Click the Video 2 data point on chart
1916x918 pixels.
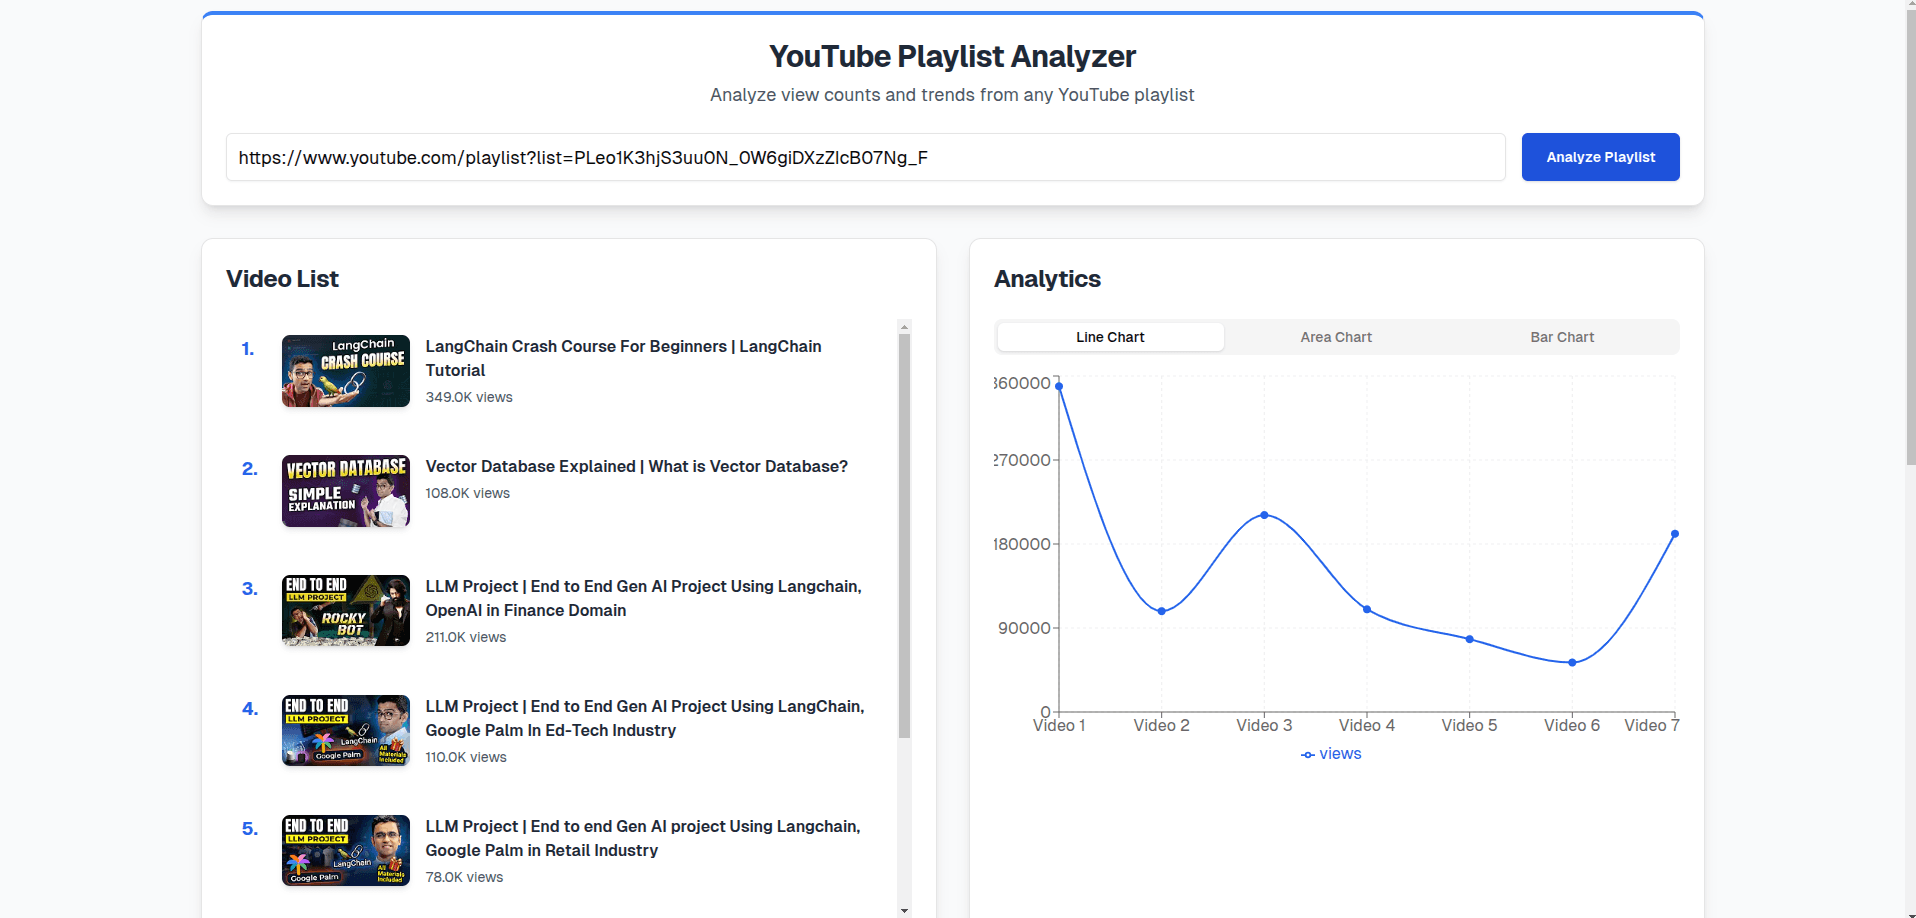point(1161,611)
